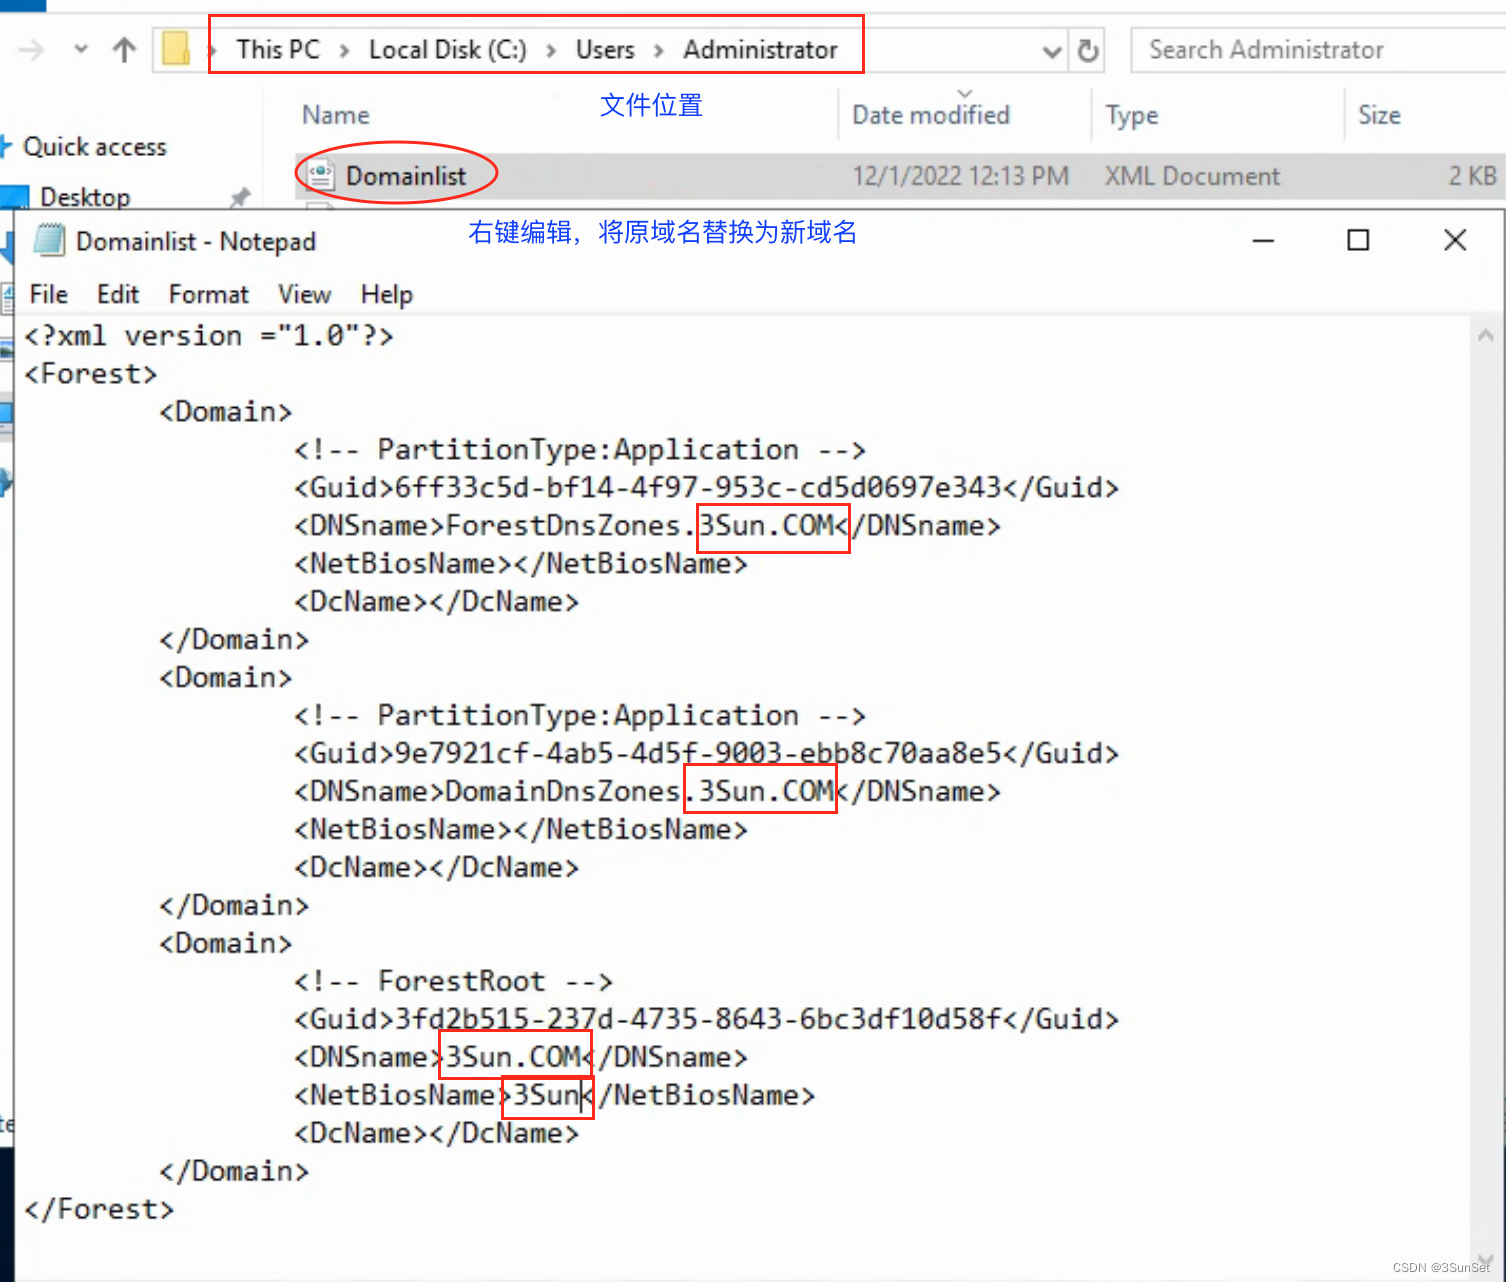Viewport: 1506px width, 1282px height.
Task: Click the Refresh icon in address bar
Action: (x=1087, y=49)
